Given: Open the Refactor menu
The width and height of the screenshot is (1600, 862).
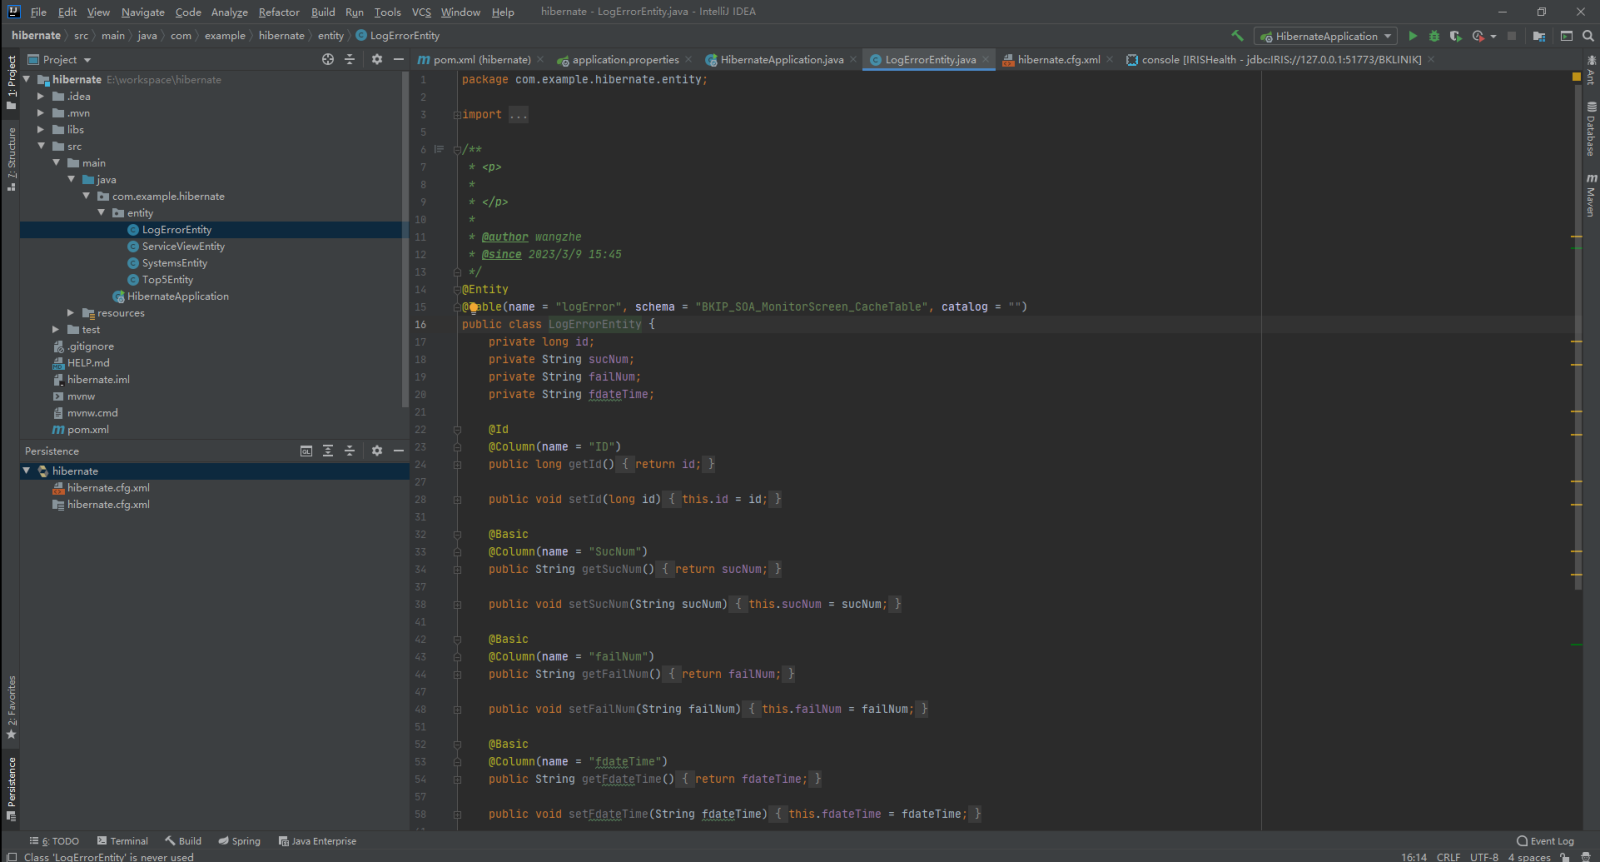Looking at the screenshot, I should pyautogui.click(x=278, y=12).
